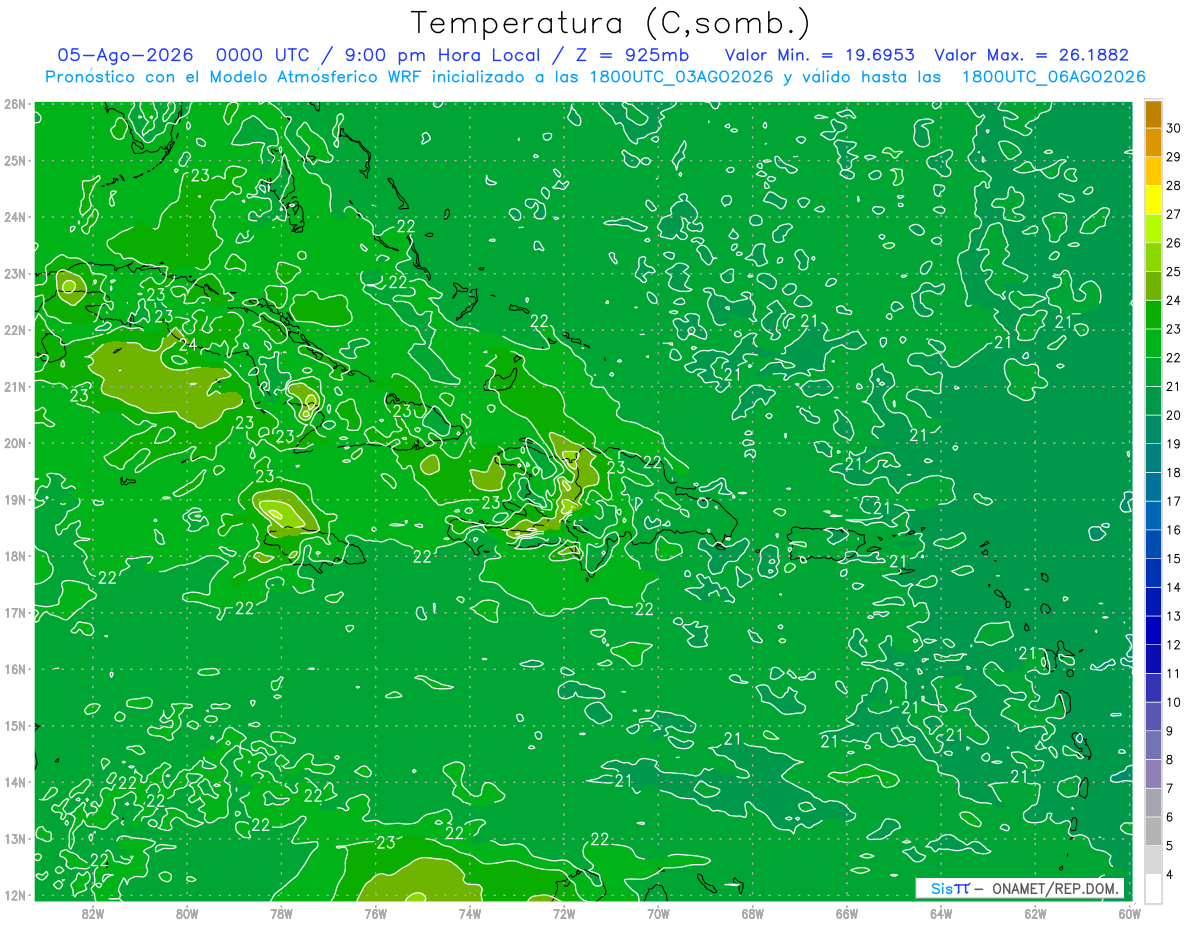Select the valid-until time "1800UTC_06AGO2026"
Viewport: 1200px width, 927px height.
pyautogui.click(x=1053, y=77)
